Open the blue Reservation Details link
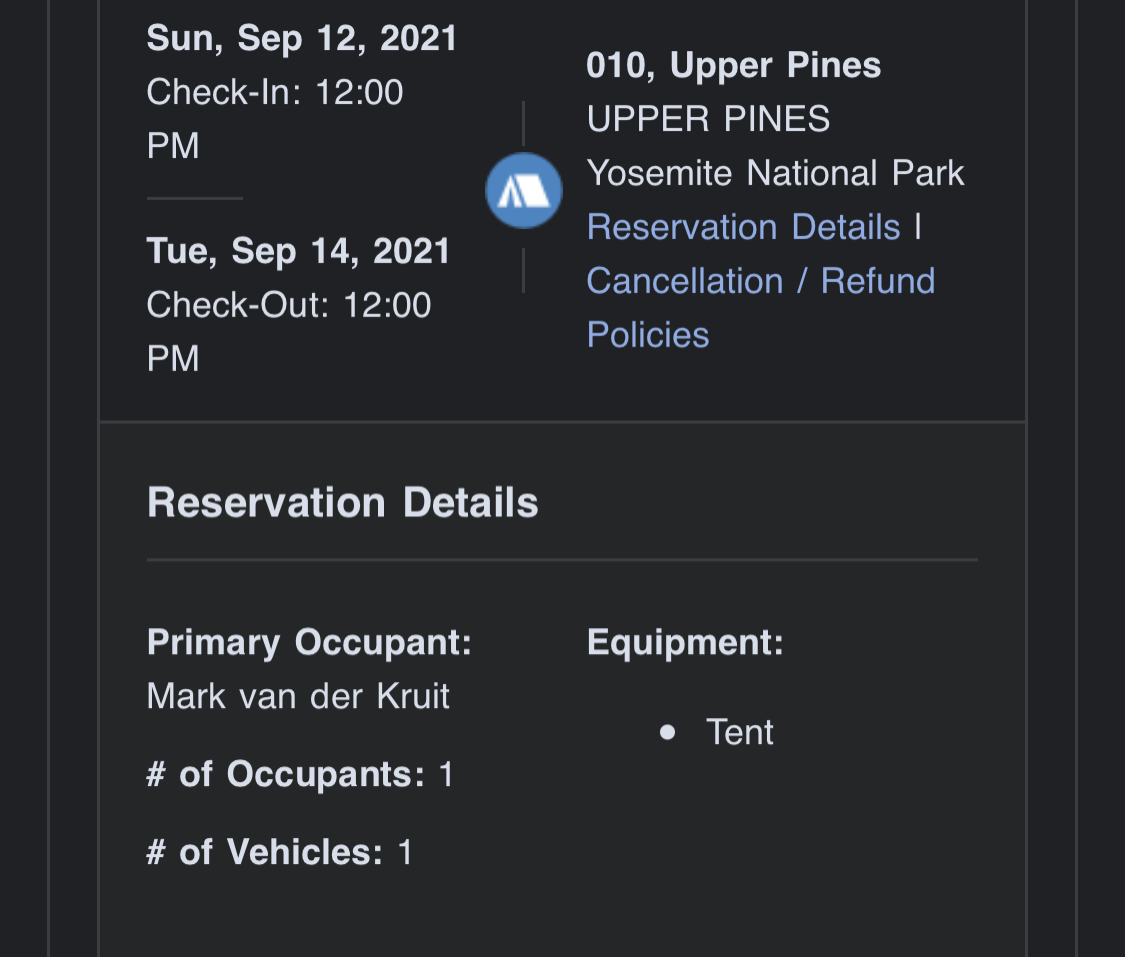The width and height of the screenshot is (1125, 957). point(743,227)
